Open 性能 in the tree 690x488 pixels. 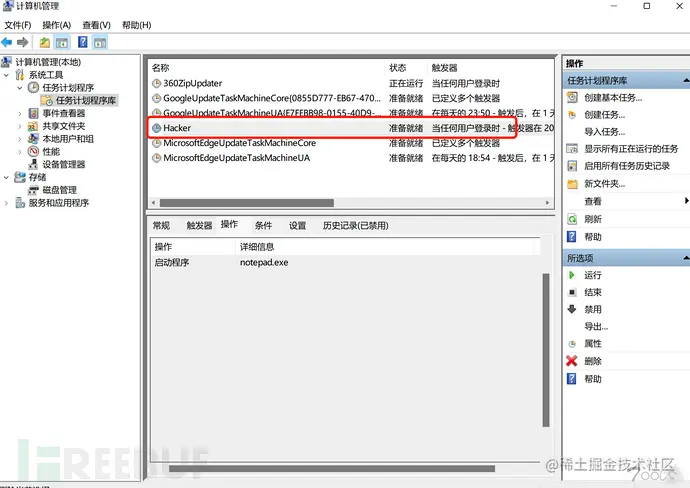(x=51, y=151)
